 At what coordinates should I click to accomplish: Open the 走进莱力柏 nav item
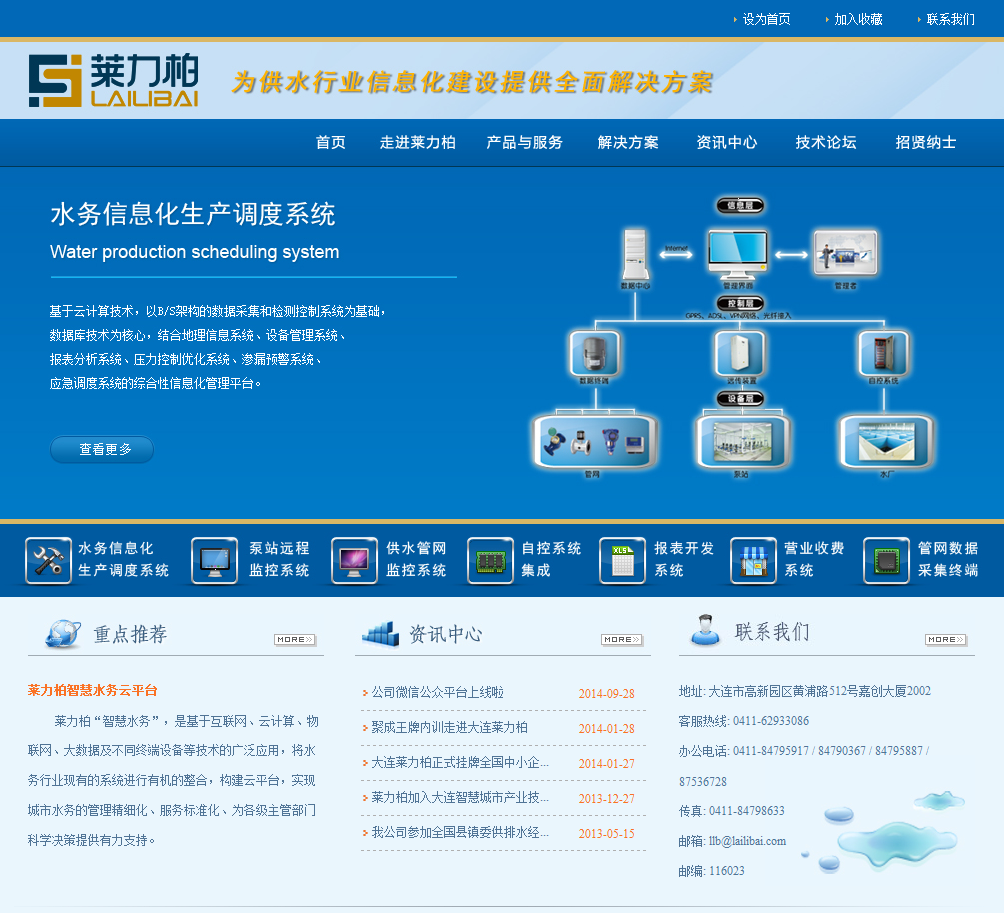(x=417, y=142)
